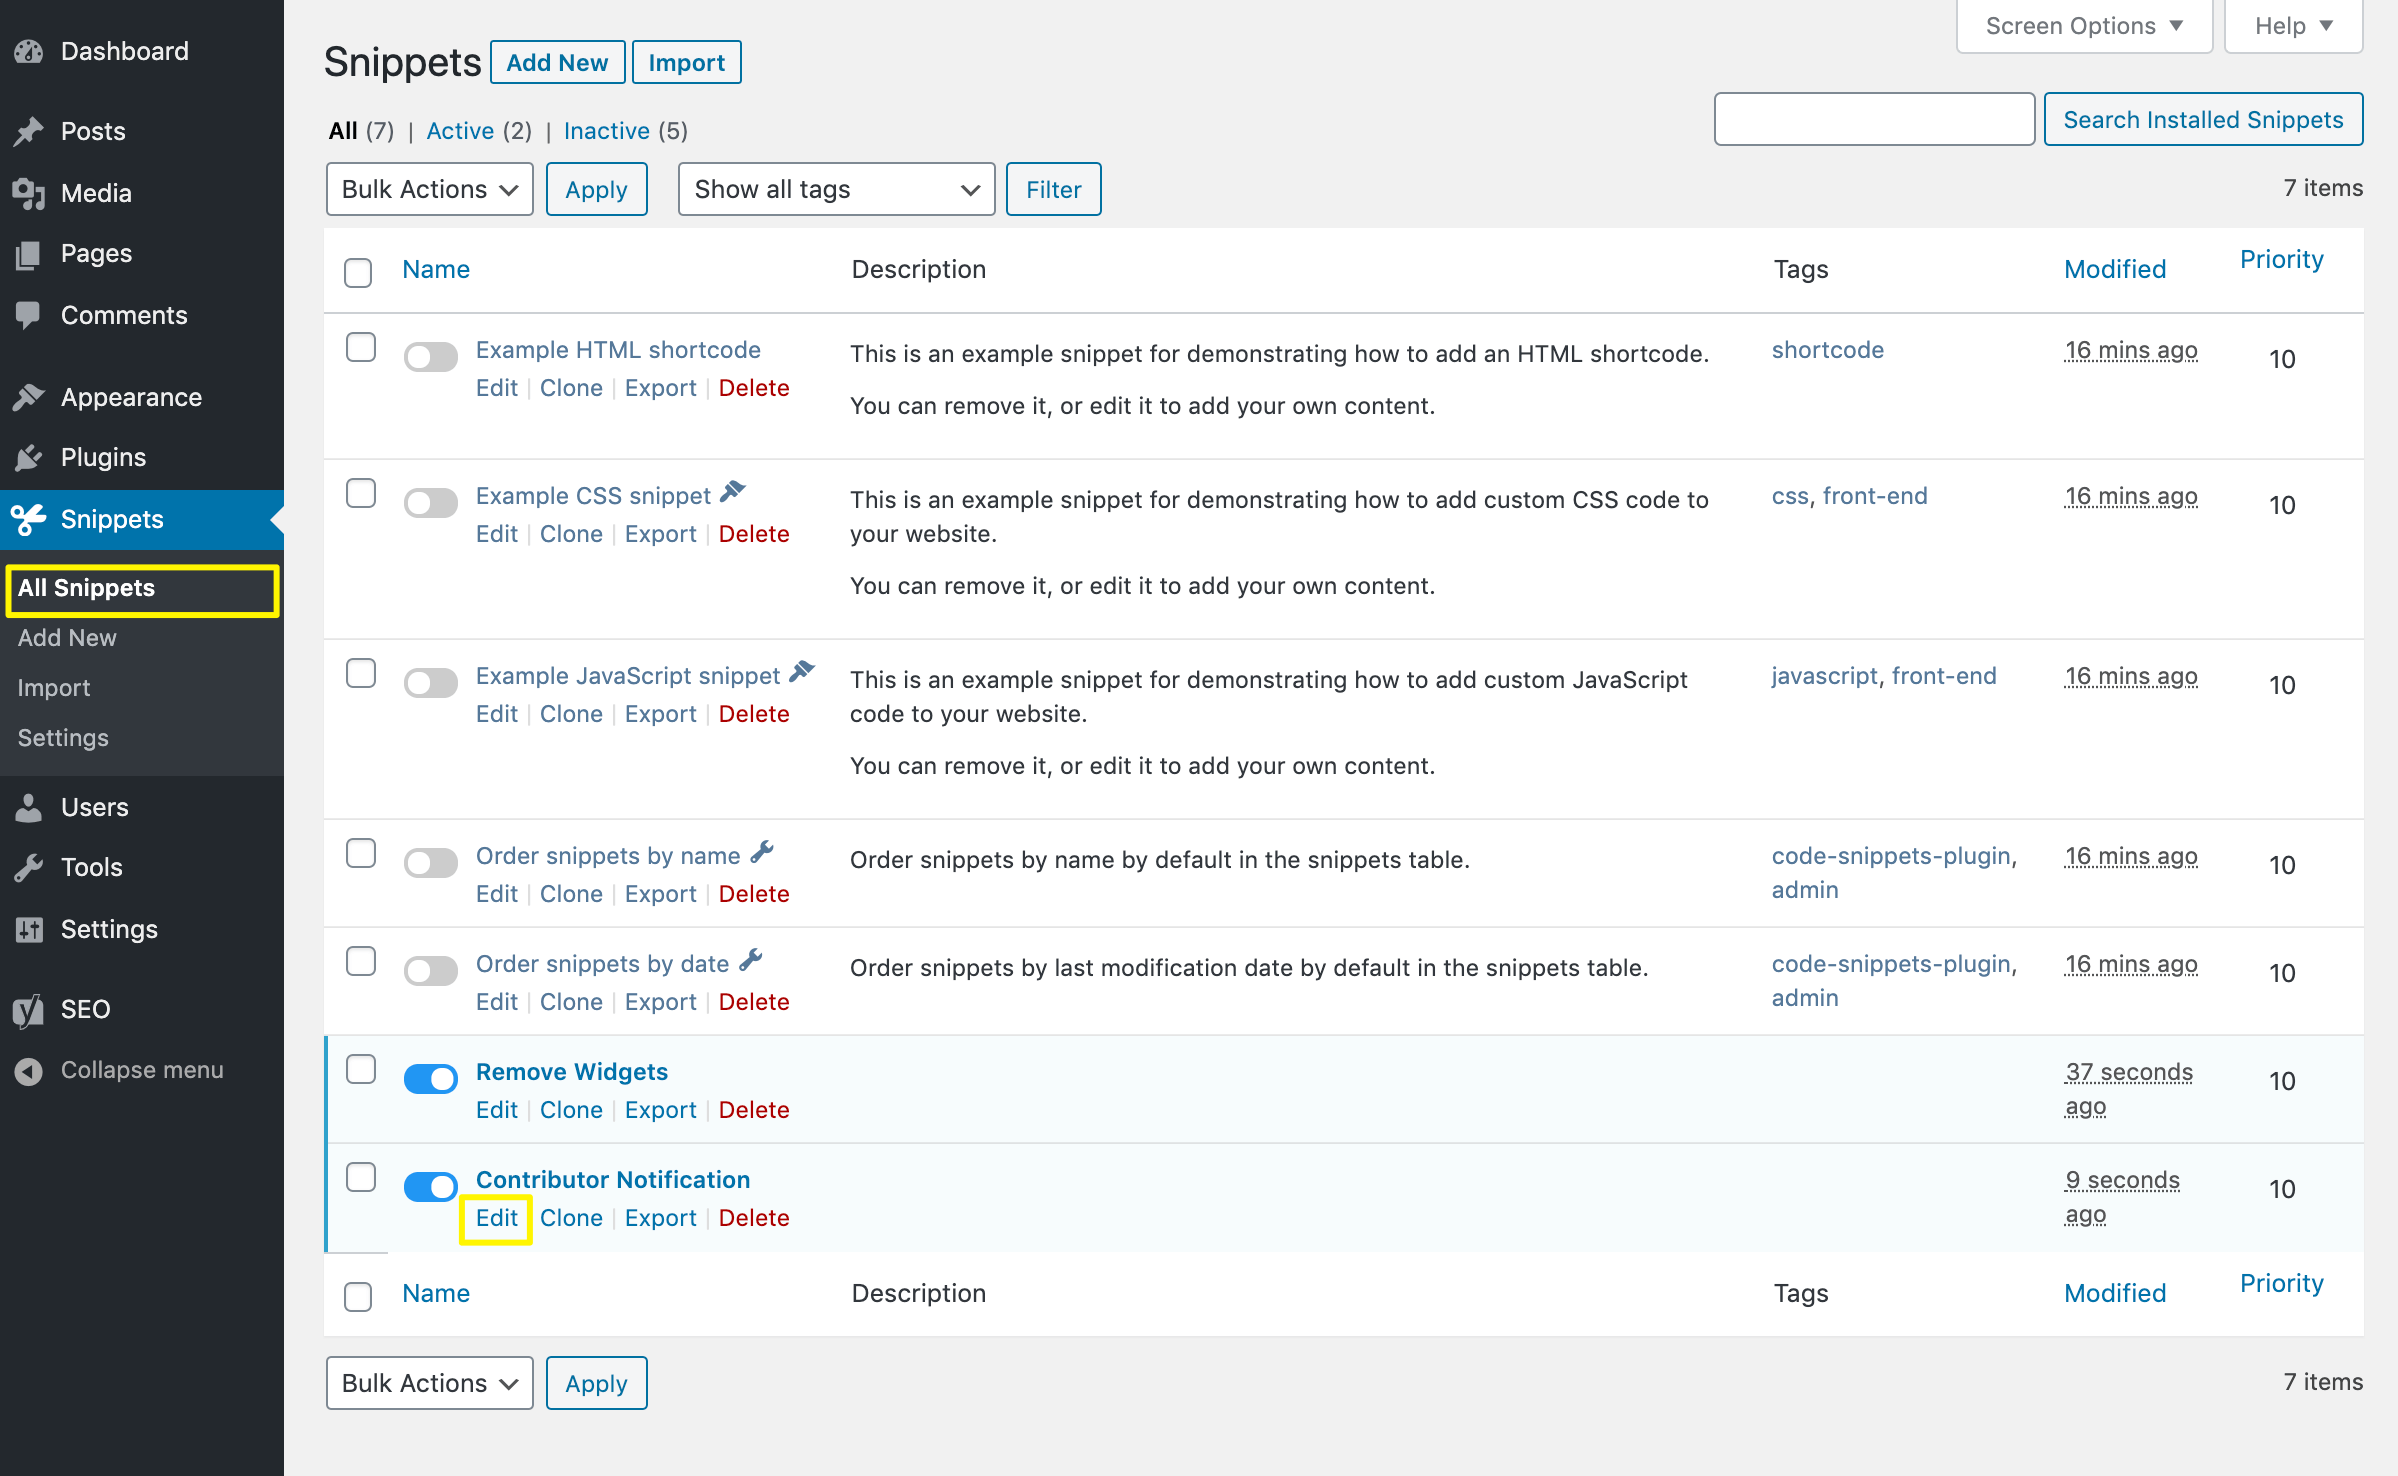
Task: Open the Snippets Settings page
Action: [62, 736]
